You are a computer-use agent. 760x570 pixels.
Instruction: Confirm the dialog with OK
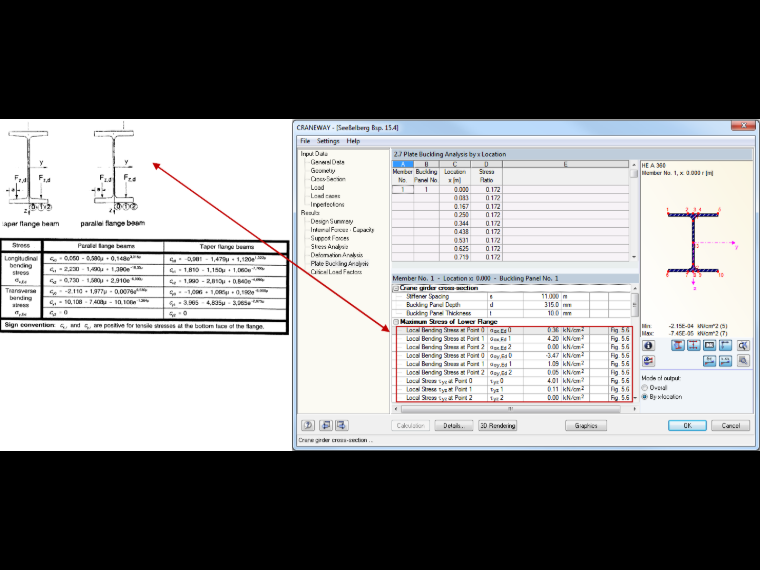pos(687,426)
